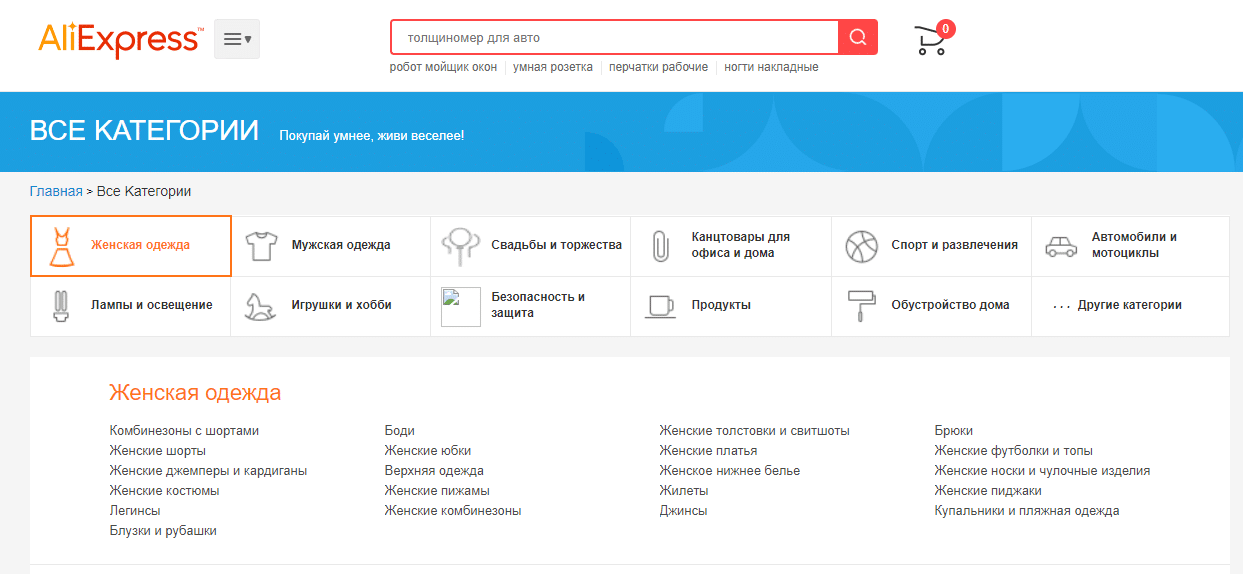Click the rocking horse icon for Игрушки и хобби
This screenshot has height=574, width=1243.
coord(260,306)
